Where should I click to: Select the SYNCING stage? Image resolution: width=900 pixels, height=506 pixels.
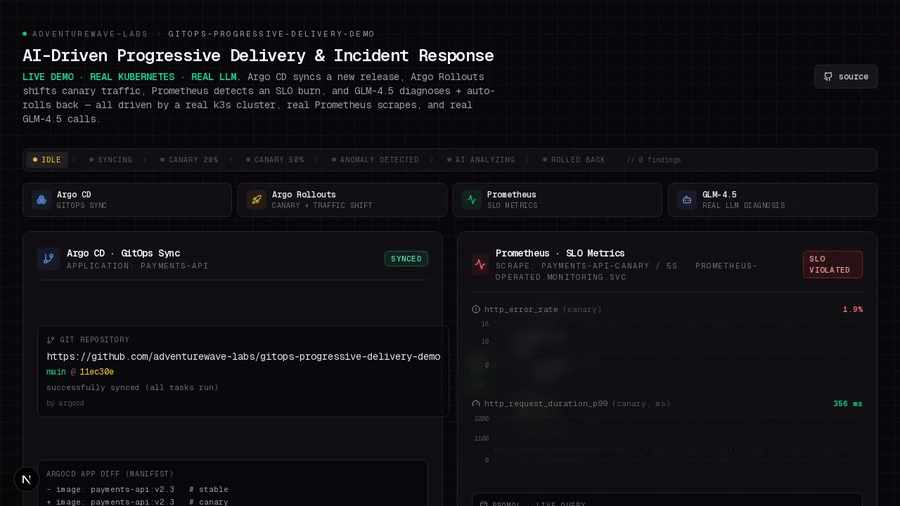110,159
